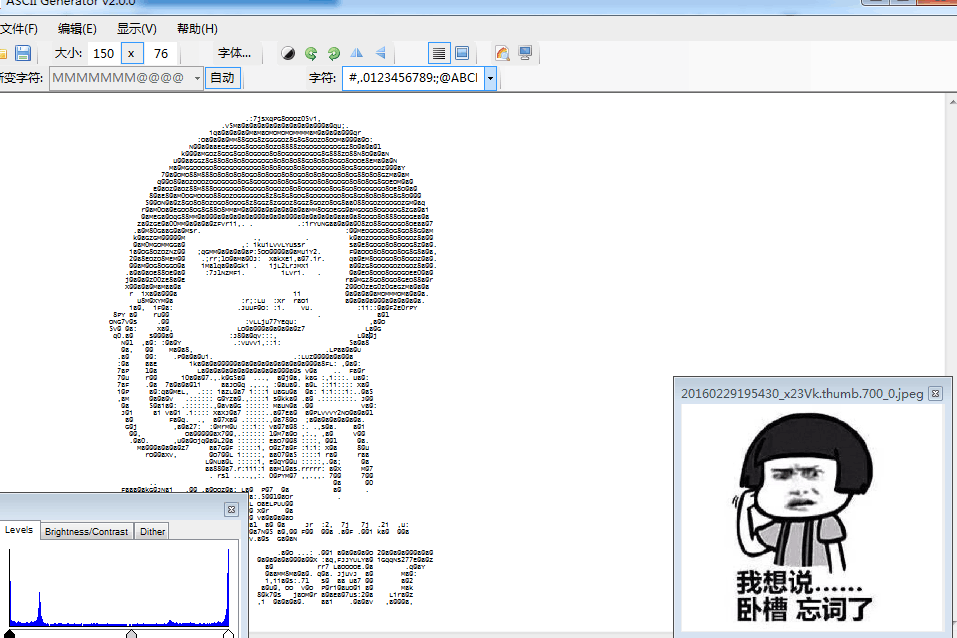Viewport: 957px width, 638px height.
Task: Click the vertical scrollbar up arrow
Action: coord(953,101)
